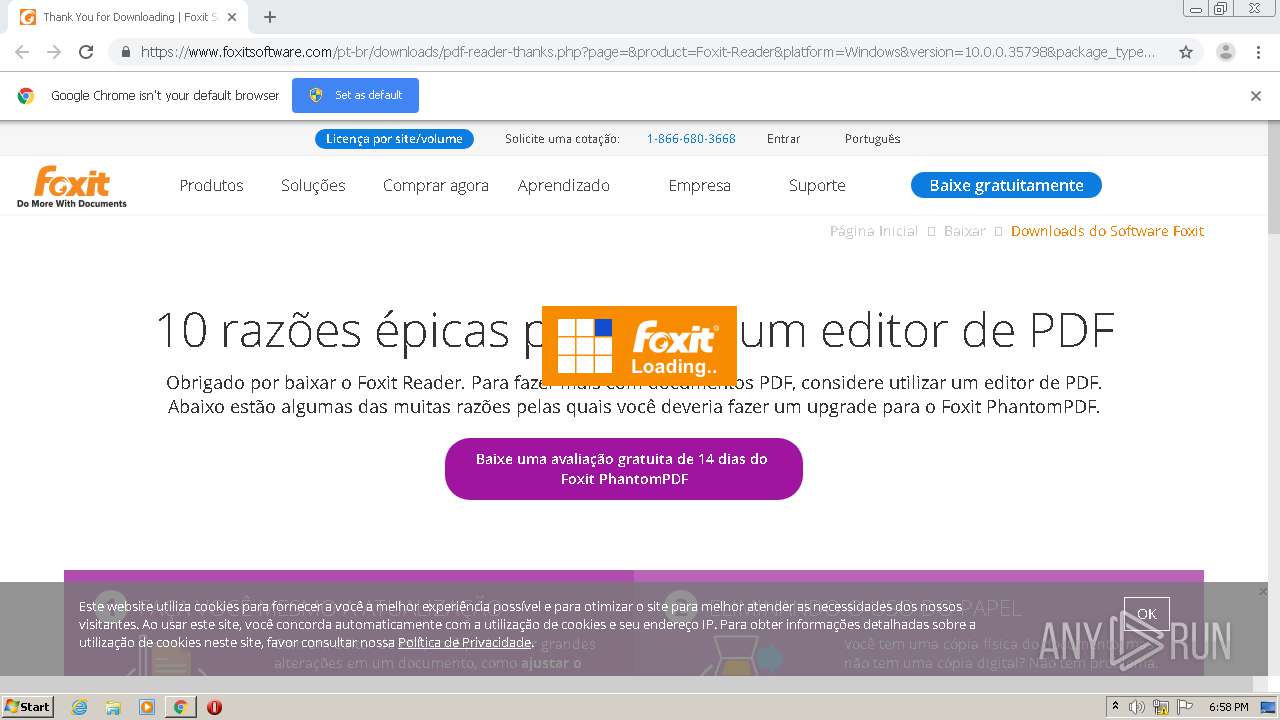
Task: Open the Produtos menu
Action: [211, 185]
